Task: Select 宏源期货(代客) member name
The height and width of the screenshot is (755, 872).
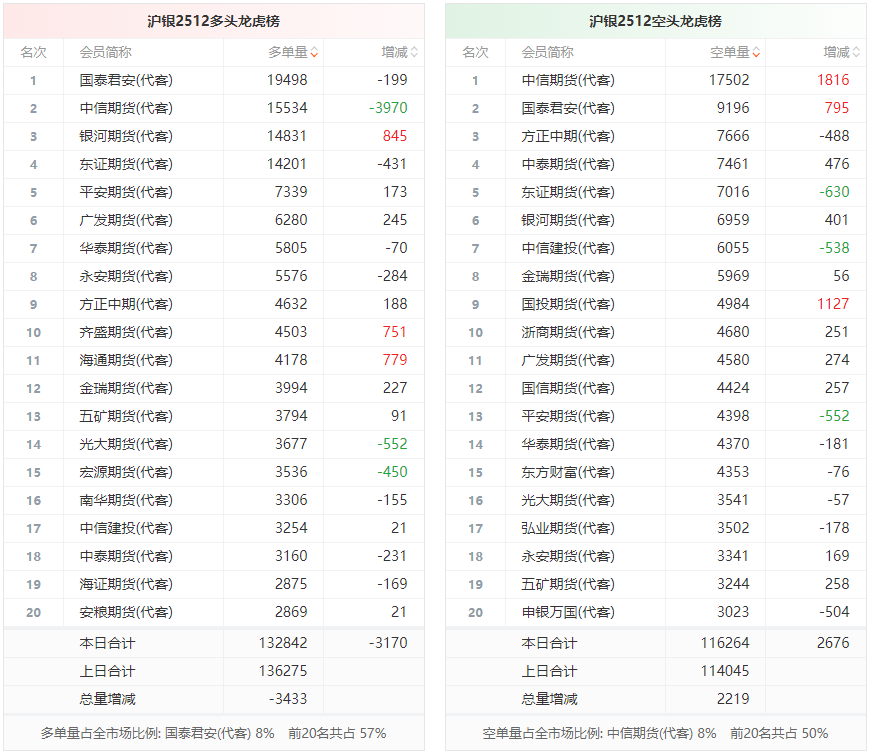Action: tap(126, 473)
